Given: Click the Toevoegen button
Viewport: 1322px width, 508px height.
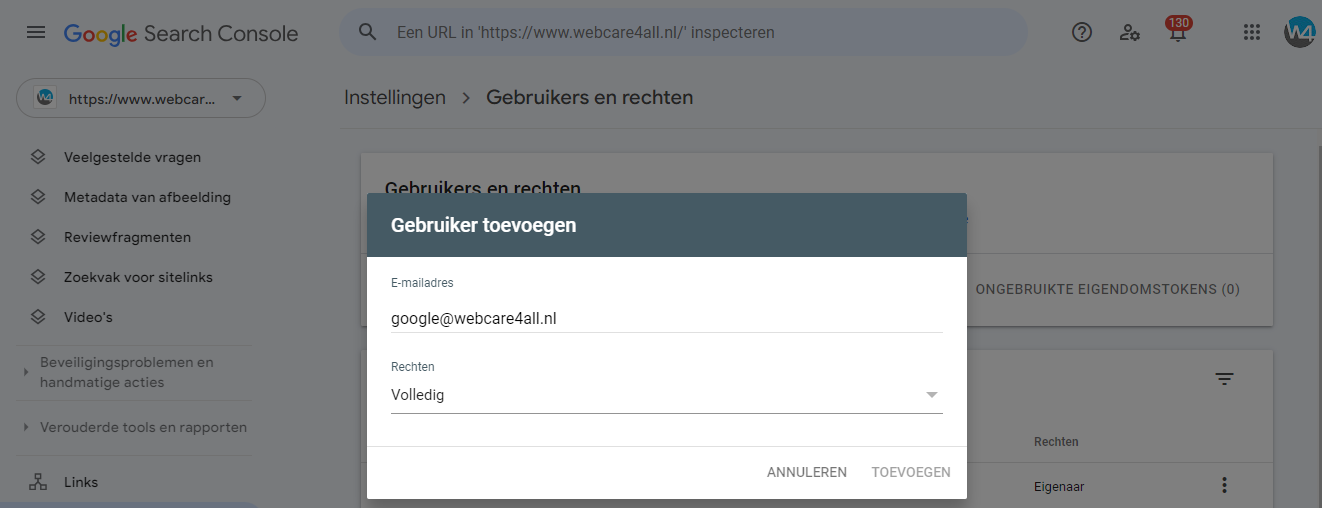Looking at the screenshot, I should 911,472.
